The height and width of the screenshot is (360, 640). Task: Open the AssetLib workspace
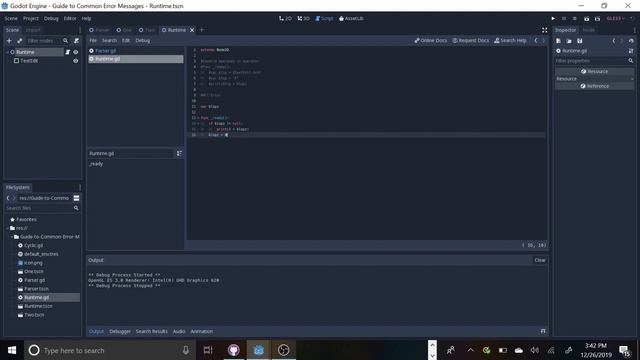(x=351, y=18)
